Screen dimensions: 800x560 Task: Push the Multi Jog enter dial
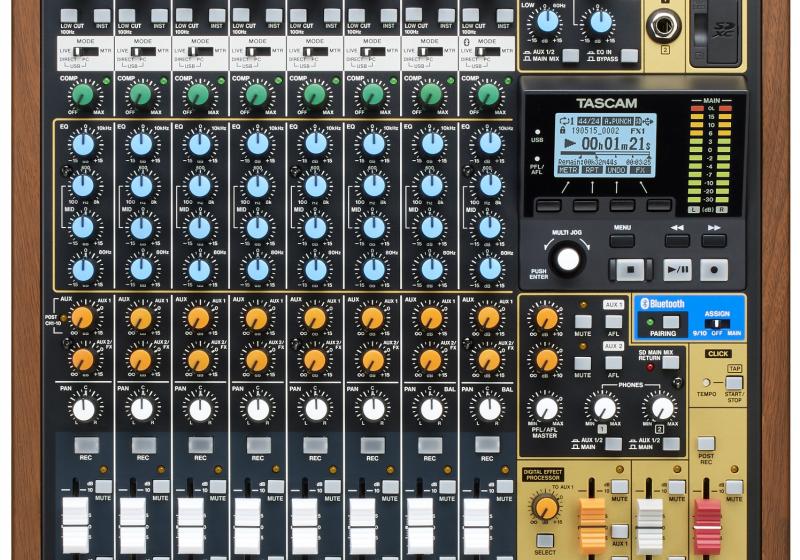click(x=568, y=259)
